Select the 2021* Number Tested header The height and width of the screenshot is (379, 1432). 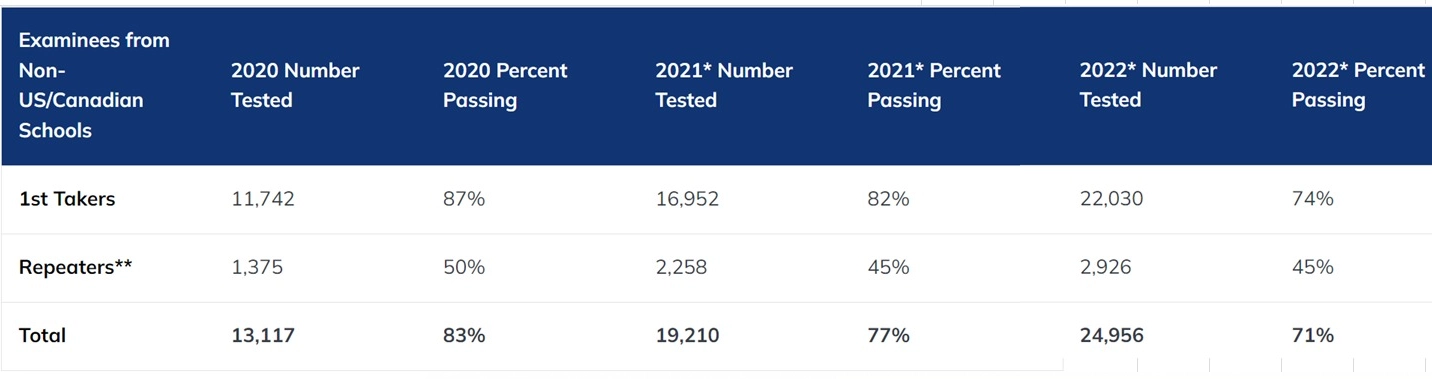click(724, 85)
